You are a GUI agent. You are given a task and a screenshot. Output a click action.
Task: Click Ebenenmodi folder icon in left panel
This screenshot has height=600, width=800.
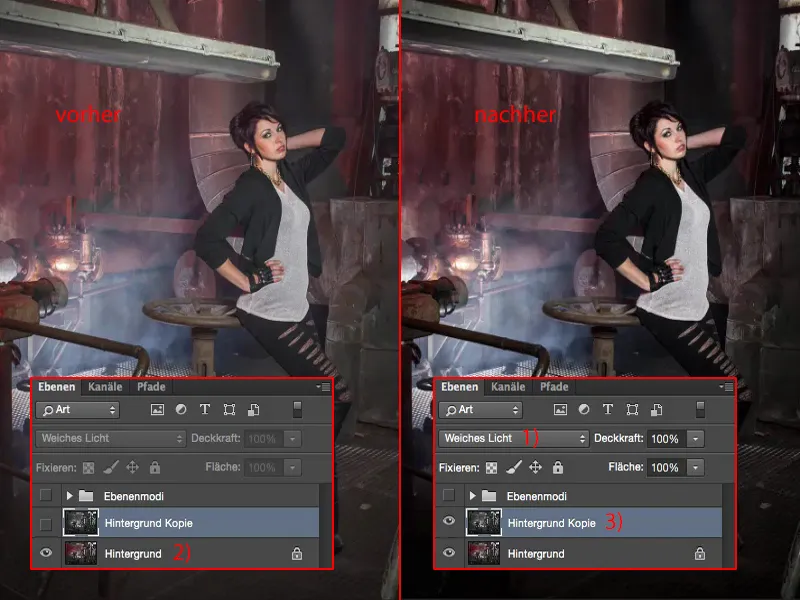pos(86,496)
